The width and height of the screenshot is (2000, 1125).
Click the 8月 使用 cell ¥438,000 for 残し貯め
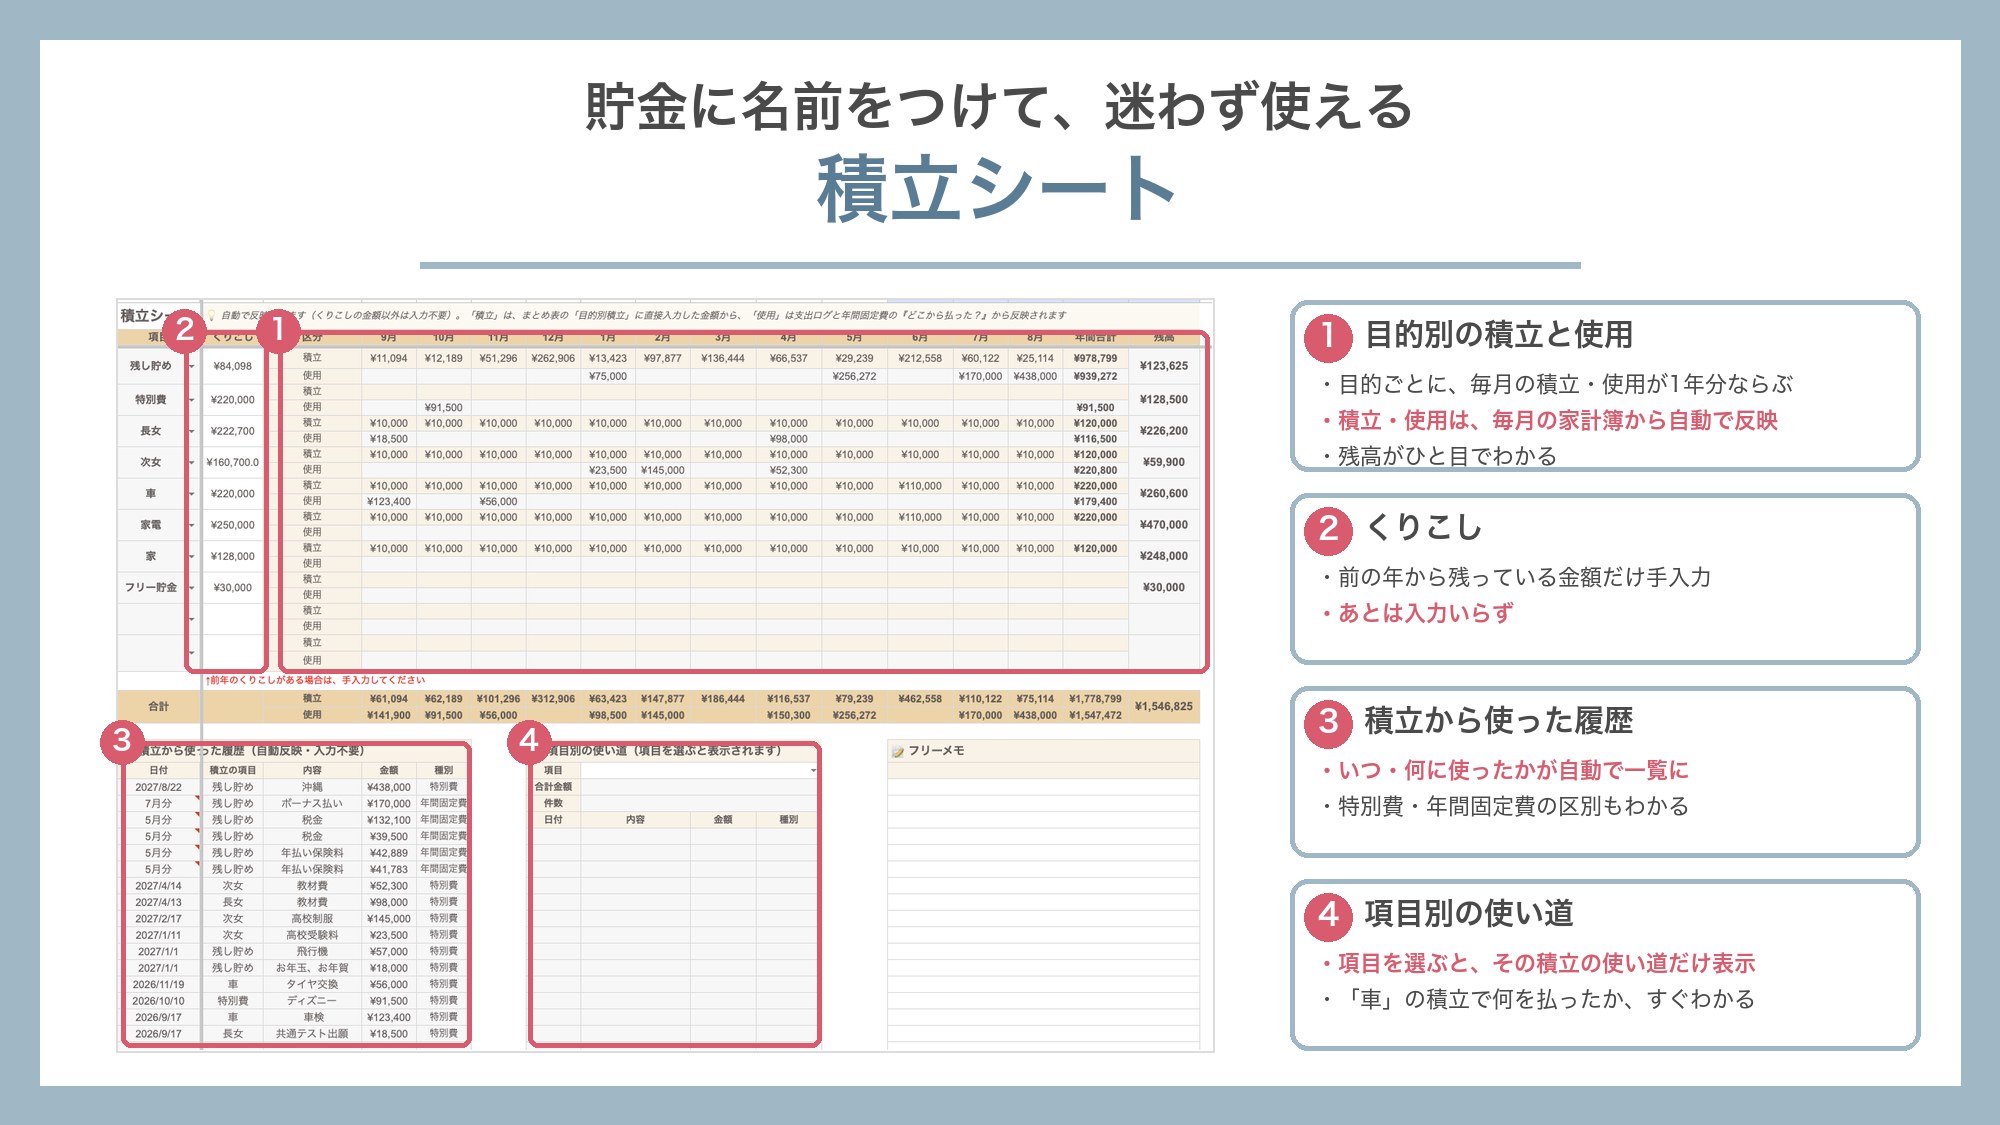1035,376
